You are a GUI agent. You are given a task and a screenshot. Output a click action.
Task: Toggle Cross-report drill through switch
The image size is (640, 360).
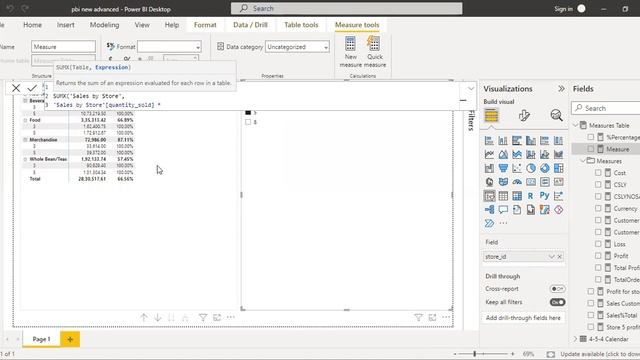pyautogui.click(x=557, y=289)
